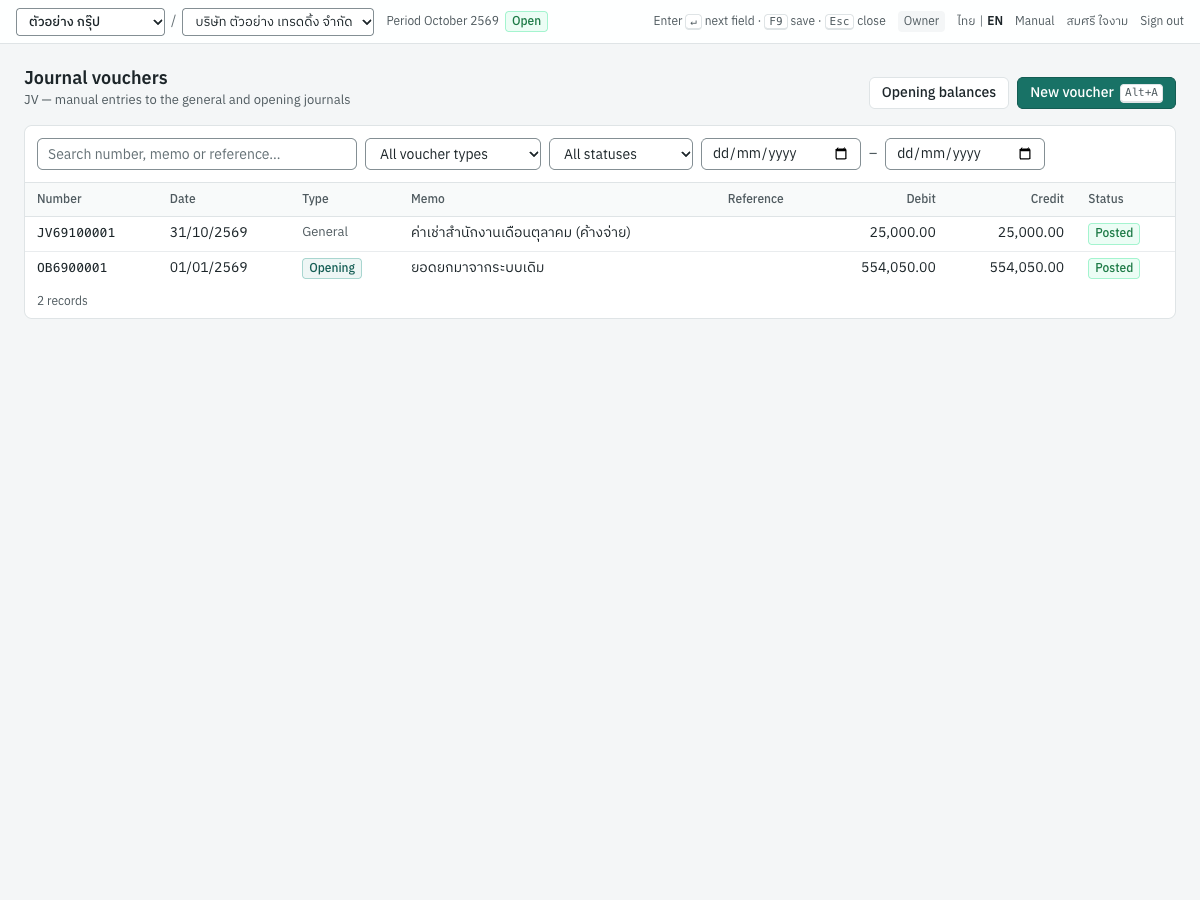1200x900 pixels.
Task: Select EN as the interface language
Action: (995, 21)
